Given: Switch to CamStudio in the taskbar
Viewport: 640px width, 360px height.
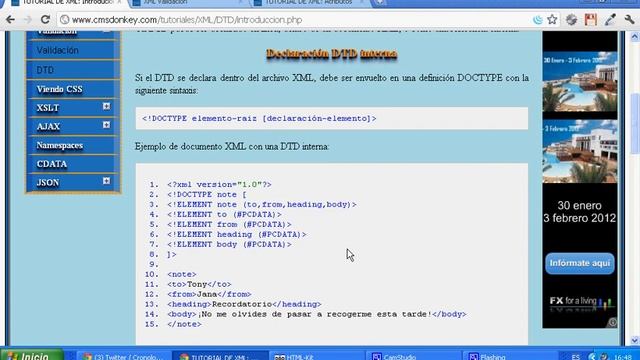Looking at the screenshot, I should point(413,356).
